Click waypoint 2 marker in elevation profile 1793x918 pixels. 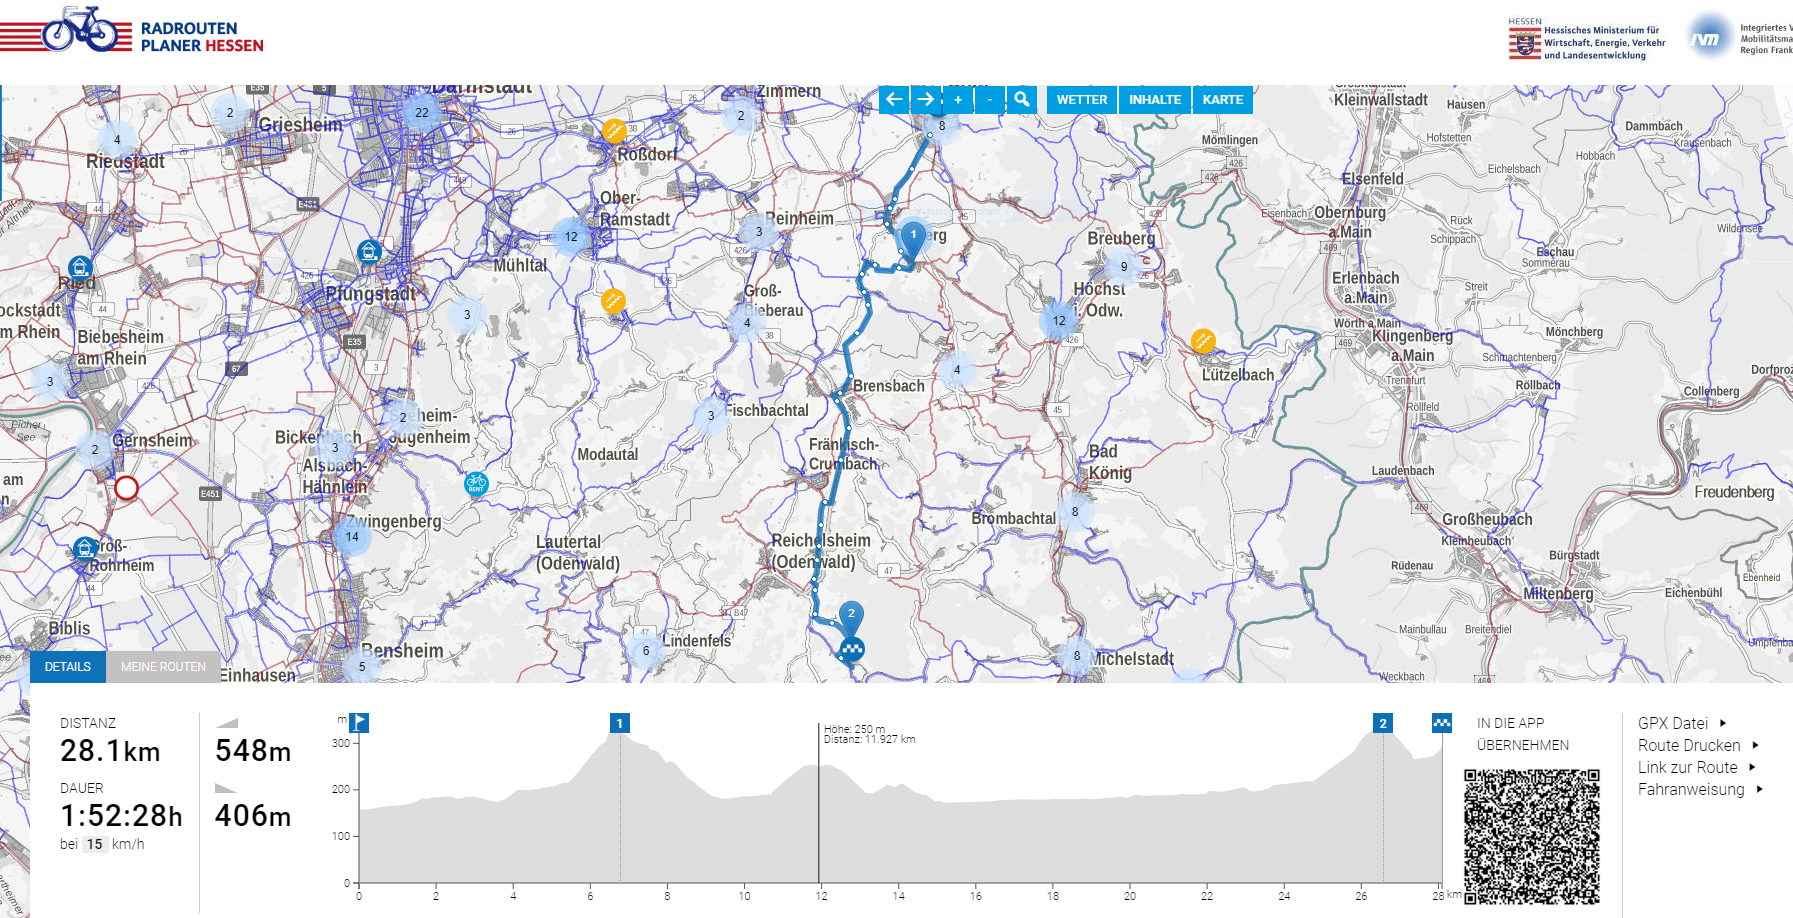point(1382,723)
